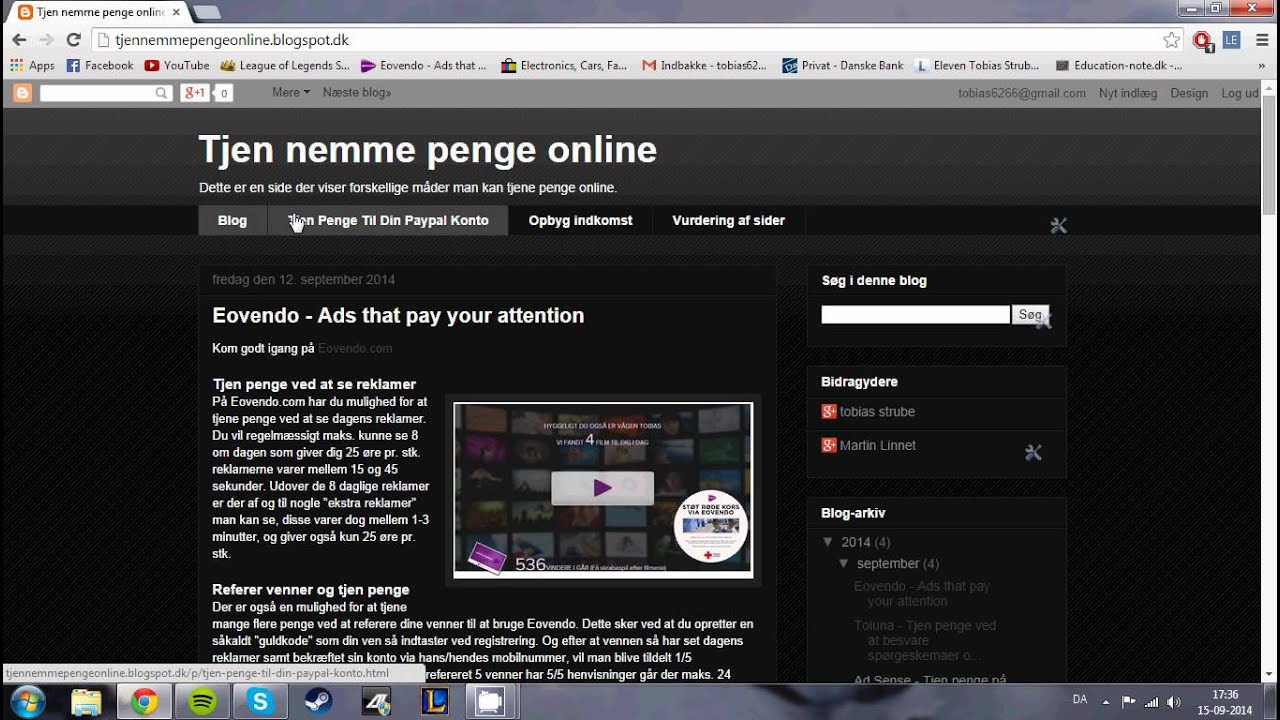Open contributor Martin Linnet profile
Viewport: 1280px width, 720px height.
878,445
